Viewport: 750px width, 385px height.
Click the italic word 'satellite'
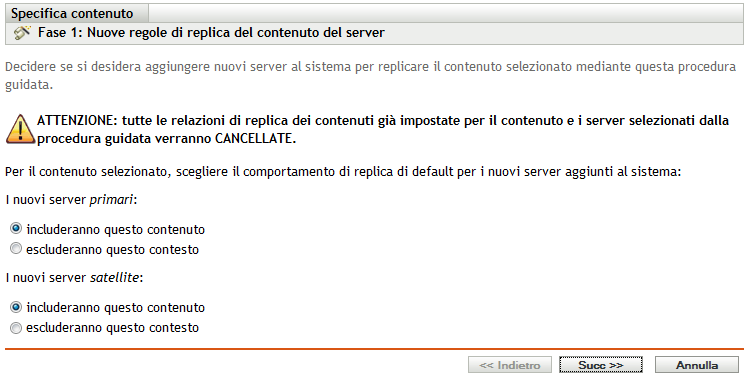(115, 277)
